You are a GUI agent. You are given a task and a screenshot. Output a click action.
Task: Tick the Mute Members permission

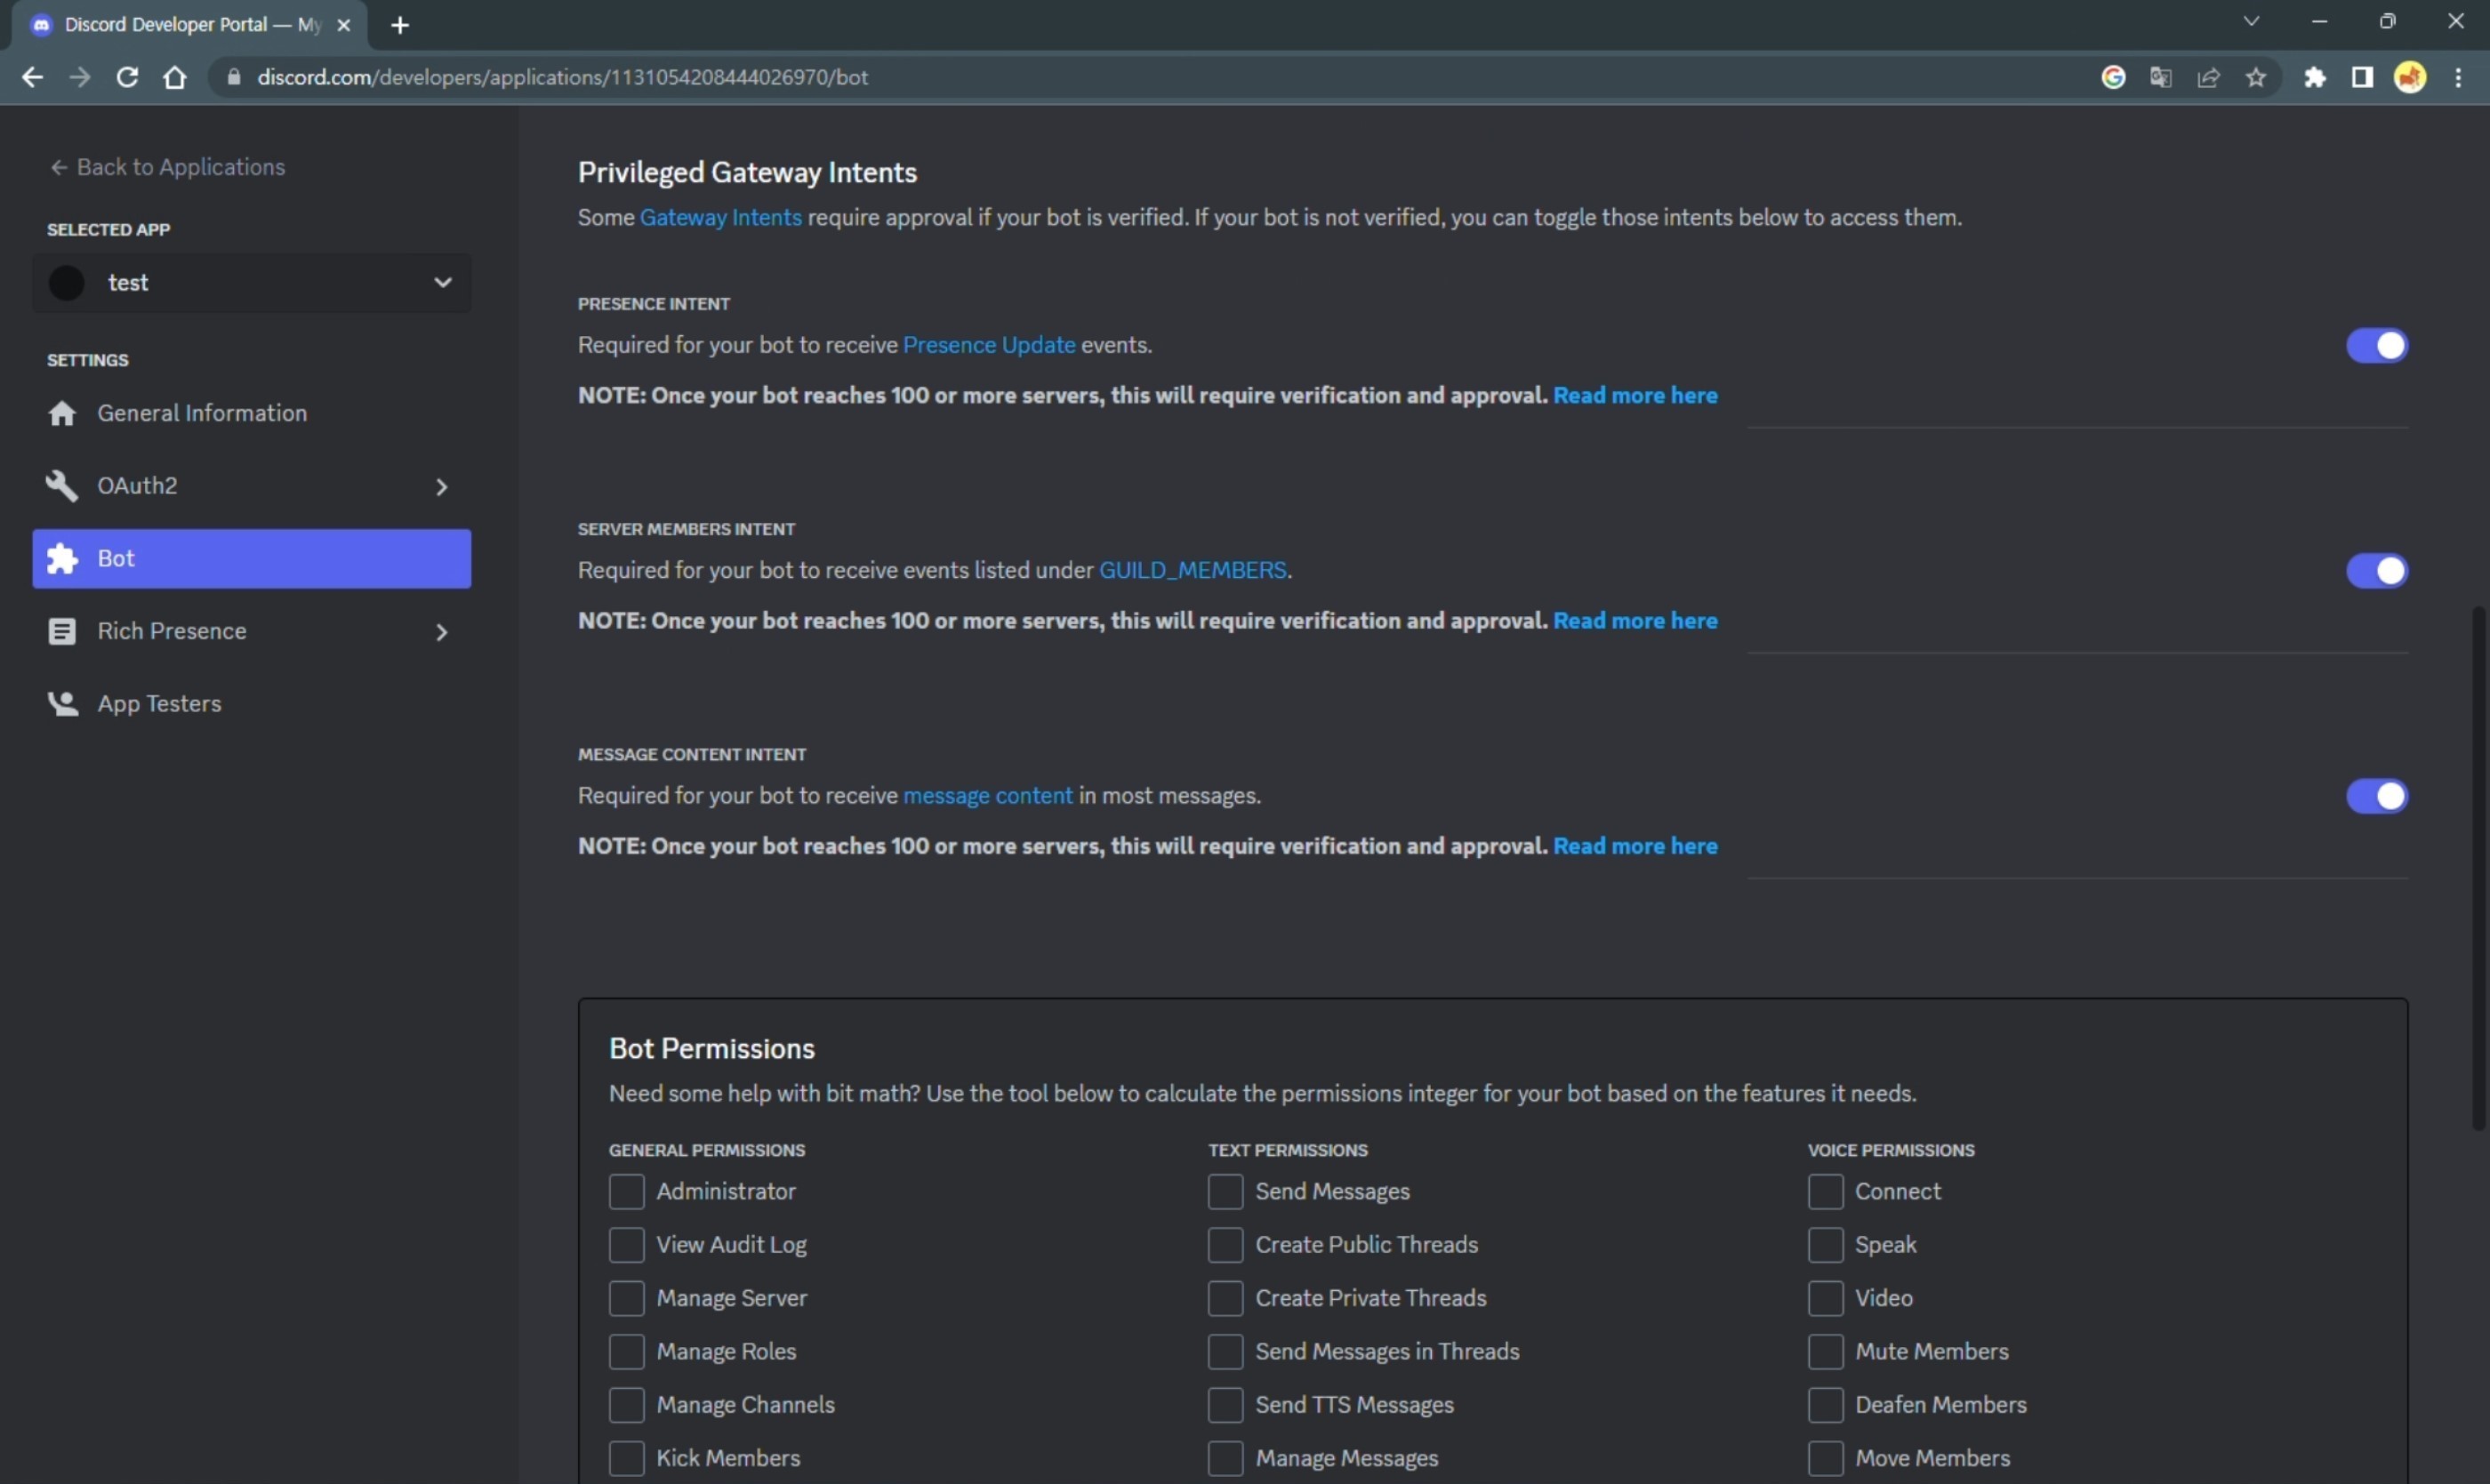pos(1826,1352)
